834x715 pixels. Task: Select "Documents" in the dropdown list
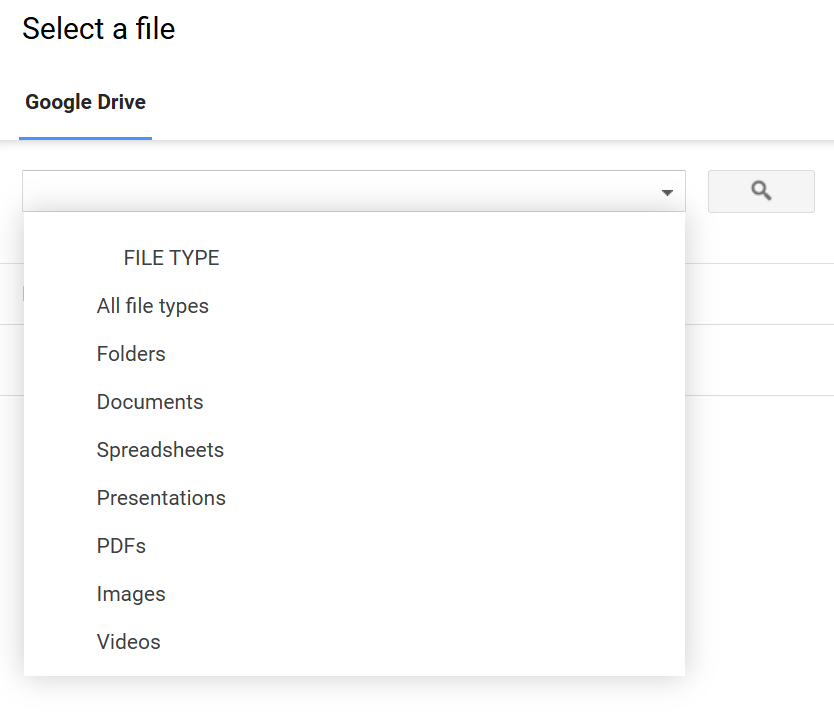(149, 402)
